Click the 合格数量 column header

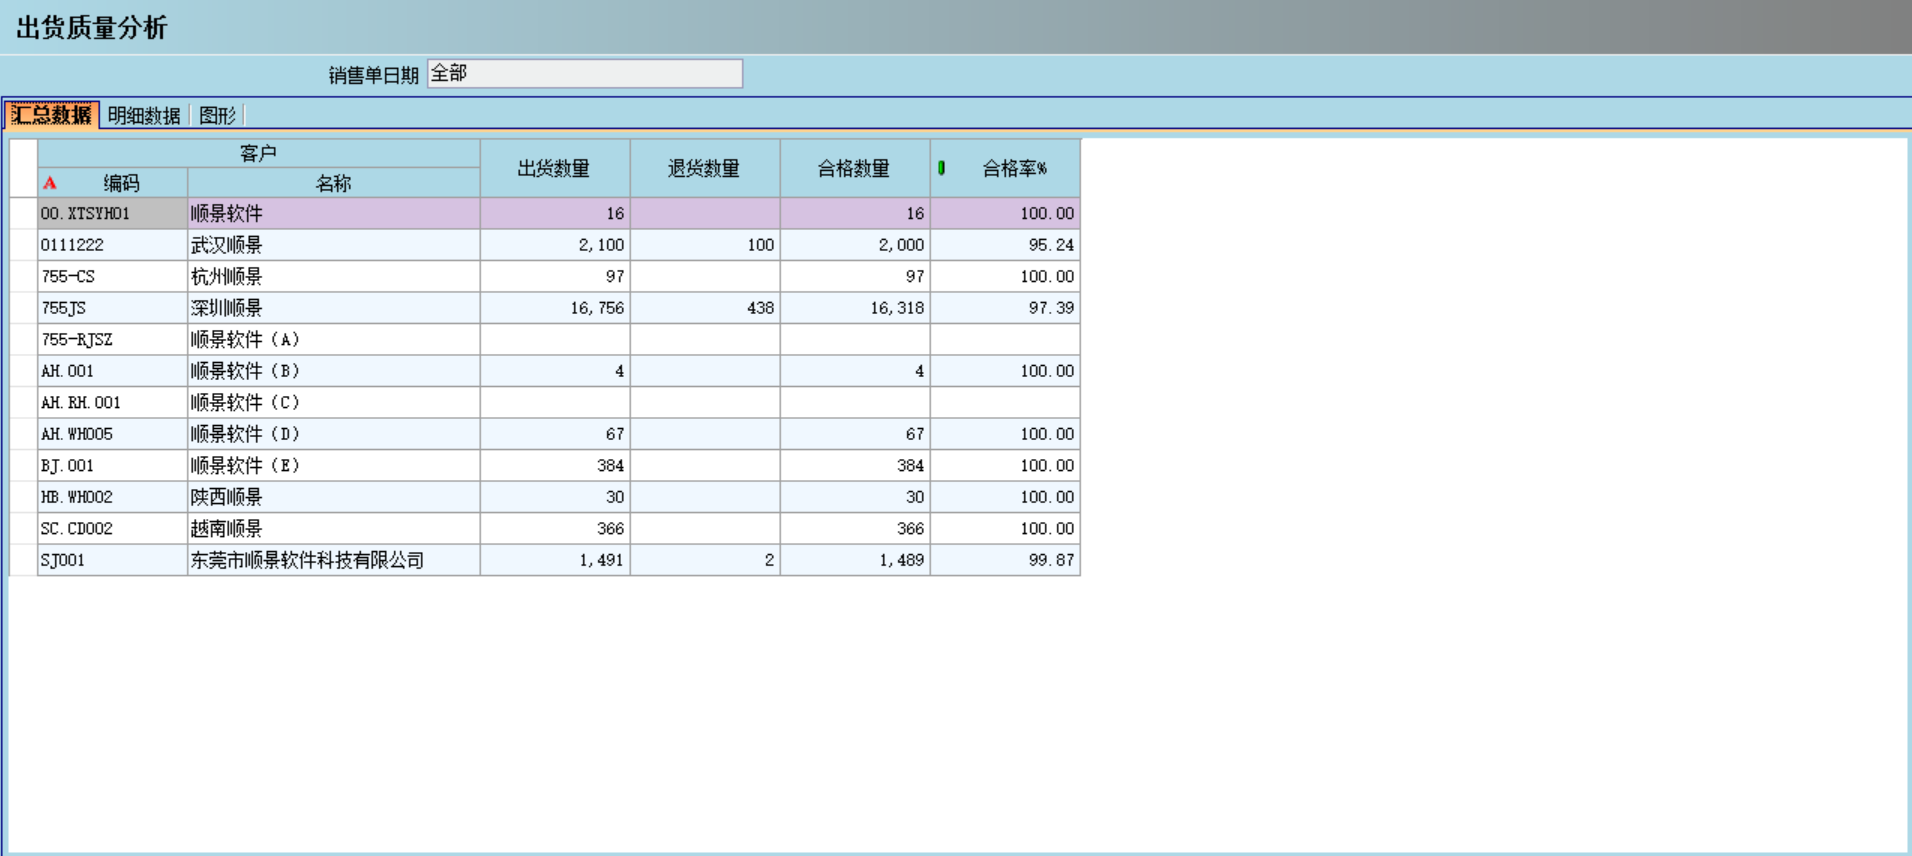[x=855, y=168]
